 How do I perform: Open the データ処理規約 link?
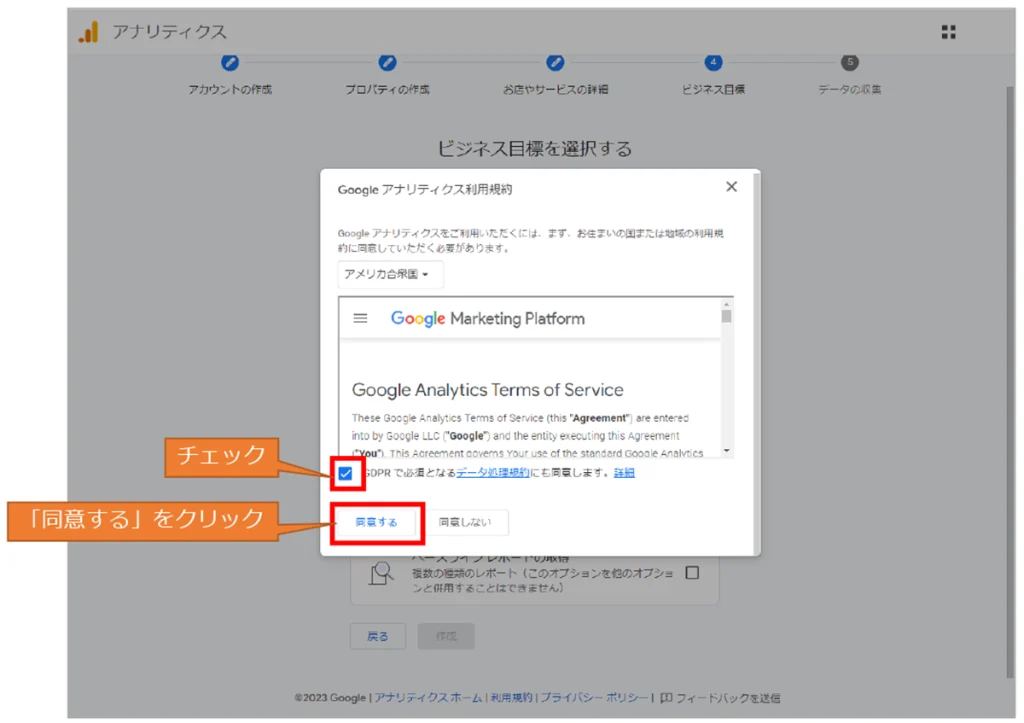pos(493,473)
